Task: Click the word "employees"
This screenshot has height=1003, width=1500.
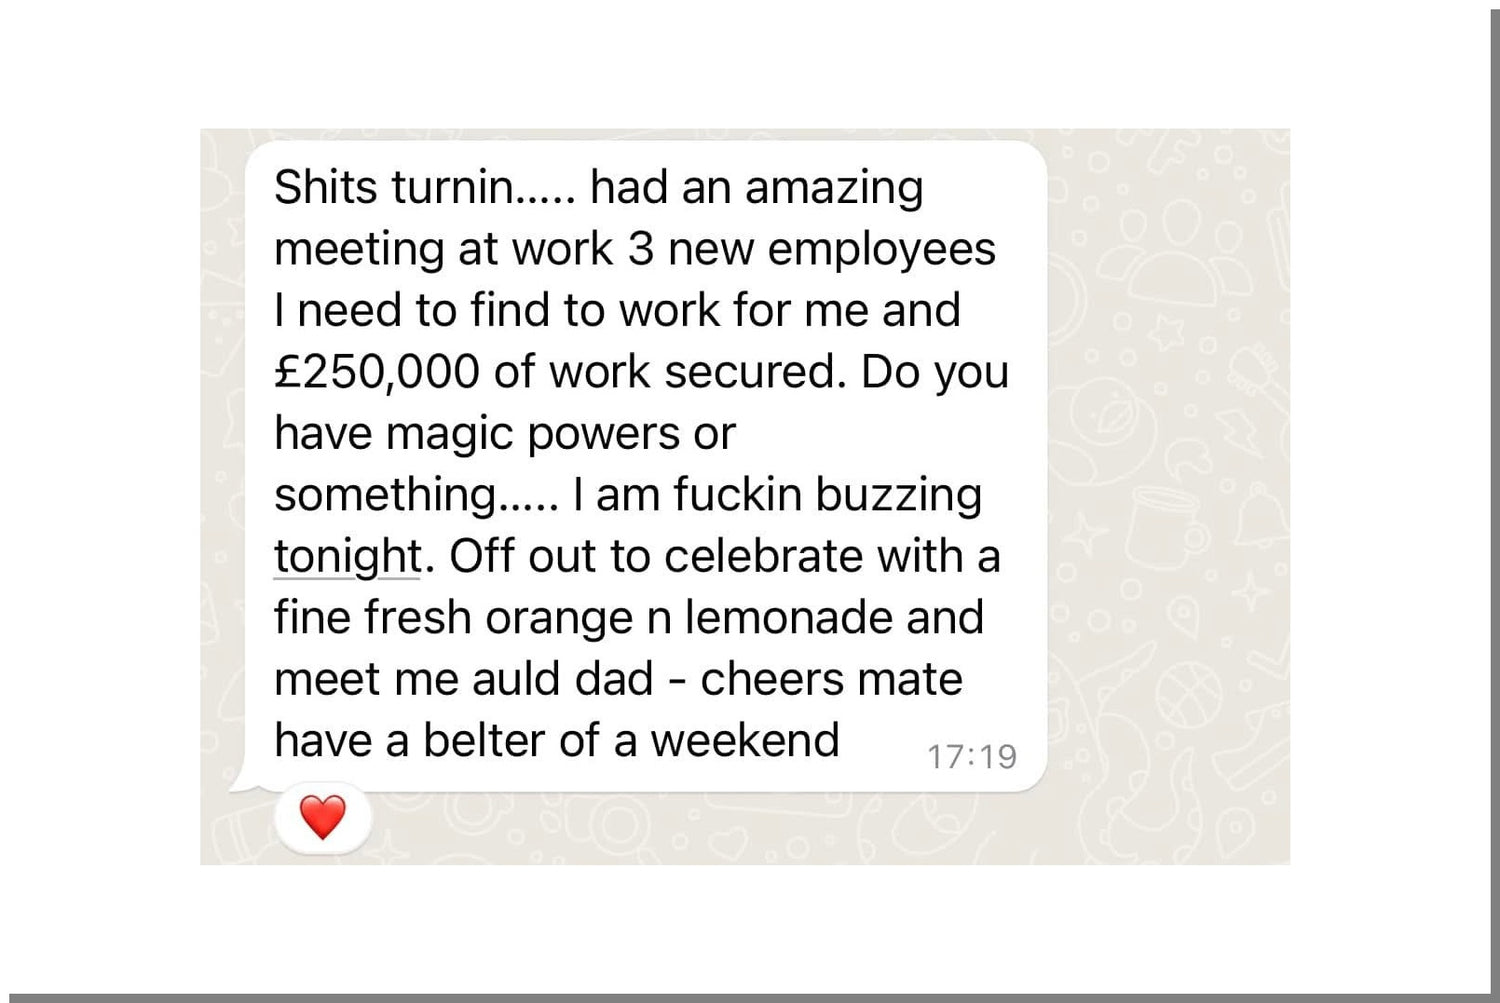Action: point(881,249)
